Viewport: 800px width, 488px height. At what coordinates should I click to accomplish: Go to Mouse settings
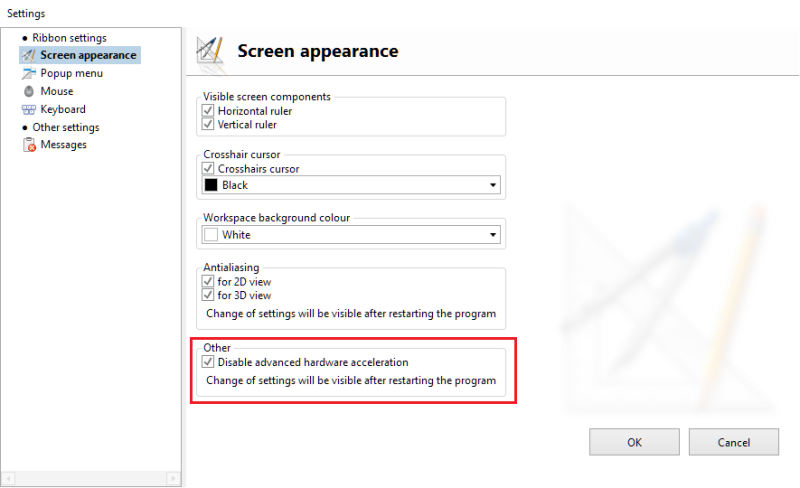[x=57, y=91]
